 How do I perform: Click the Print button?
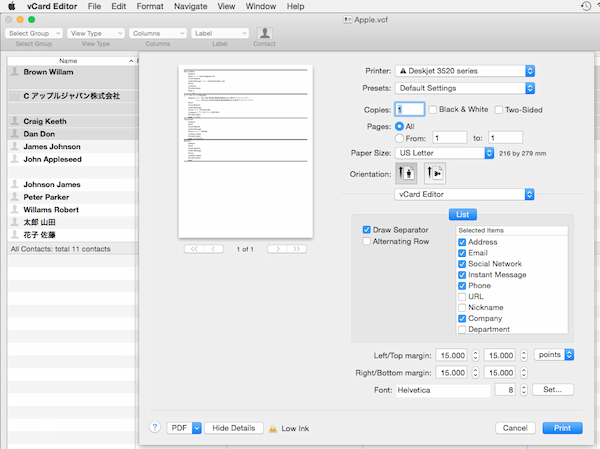(562, 428)
